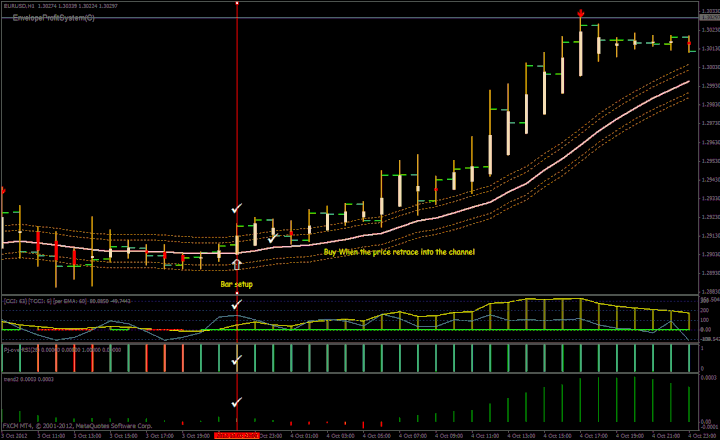The image size is (720, 440).
Task: Click the trend2 indicator label
Action: pyautogui.click(x=28, y=379)
